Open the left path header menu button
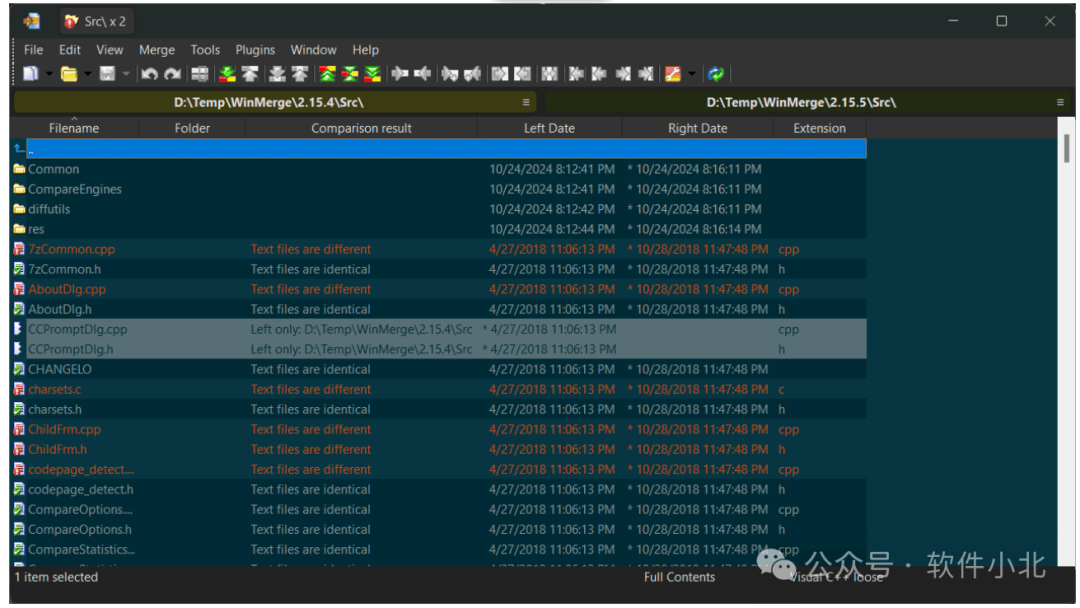The image size is (1080, 608). pyautogui.click(x=526, y=103)
